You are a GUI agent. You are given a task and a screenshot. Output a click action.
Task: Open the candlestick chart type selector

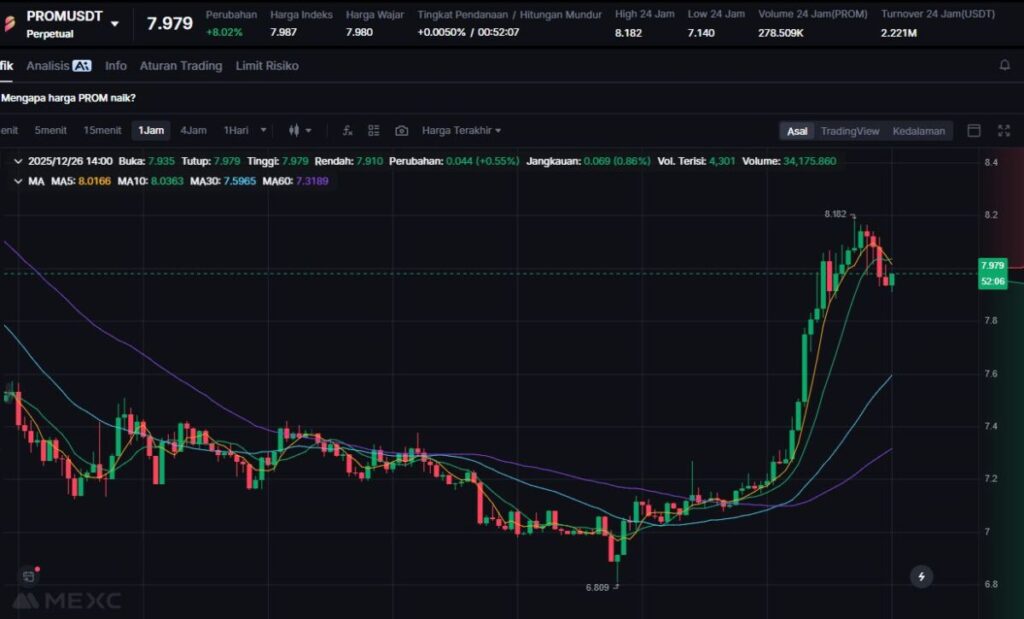coord(300,131)
